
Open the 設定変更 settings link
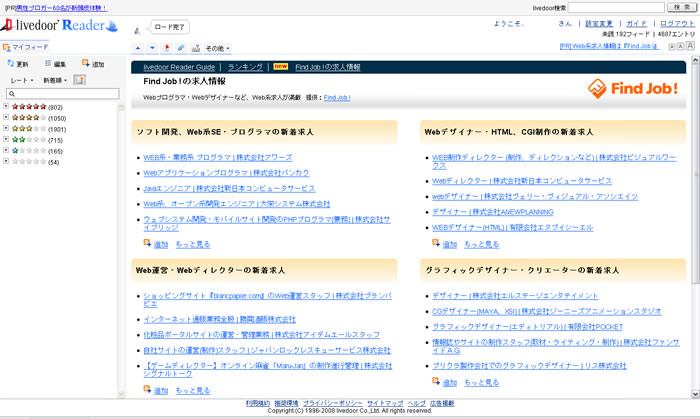pos(599,24)
